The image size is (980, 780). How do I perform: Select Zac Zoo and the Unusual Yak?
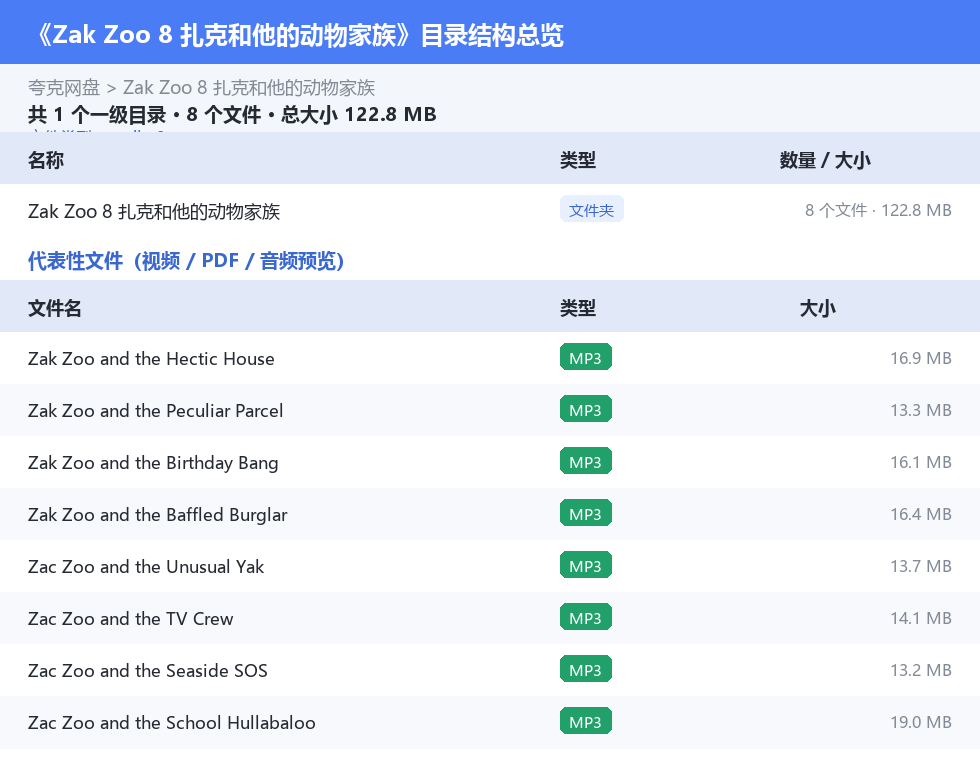(x=490, y=566)
